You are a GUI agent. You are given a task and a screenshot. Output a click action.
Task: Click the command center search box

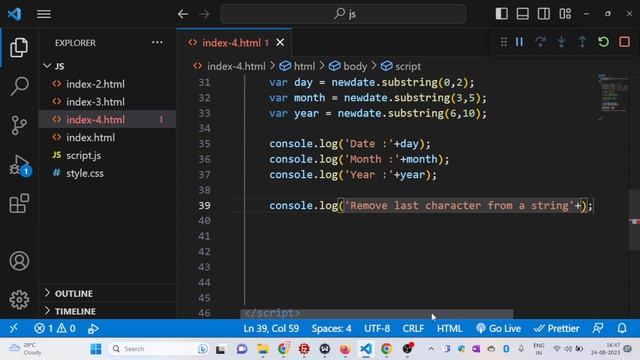343,14
